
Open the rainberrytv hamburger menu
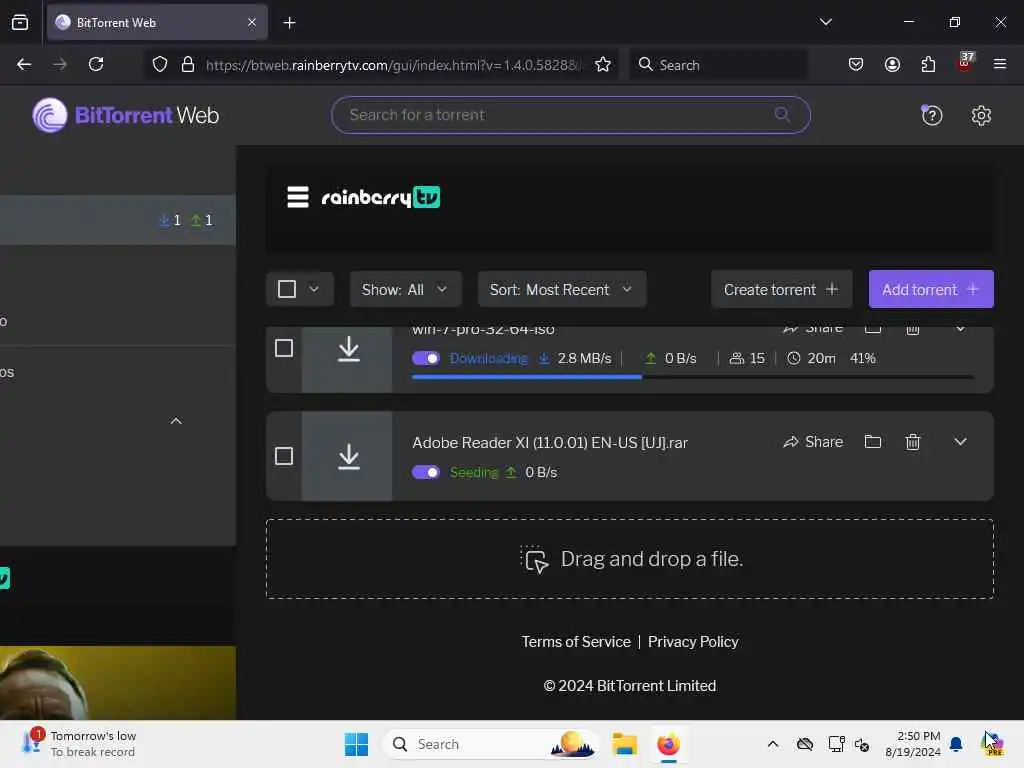tap(298, 197)
